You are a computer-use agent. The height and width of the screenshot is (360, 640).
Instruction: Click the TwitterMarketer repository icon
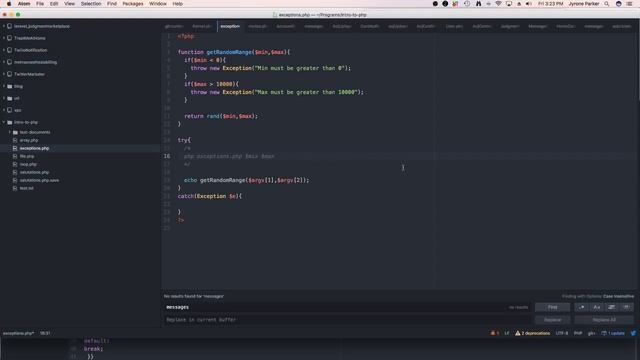tap(9, 74)
